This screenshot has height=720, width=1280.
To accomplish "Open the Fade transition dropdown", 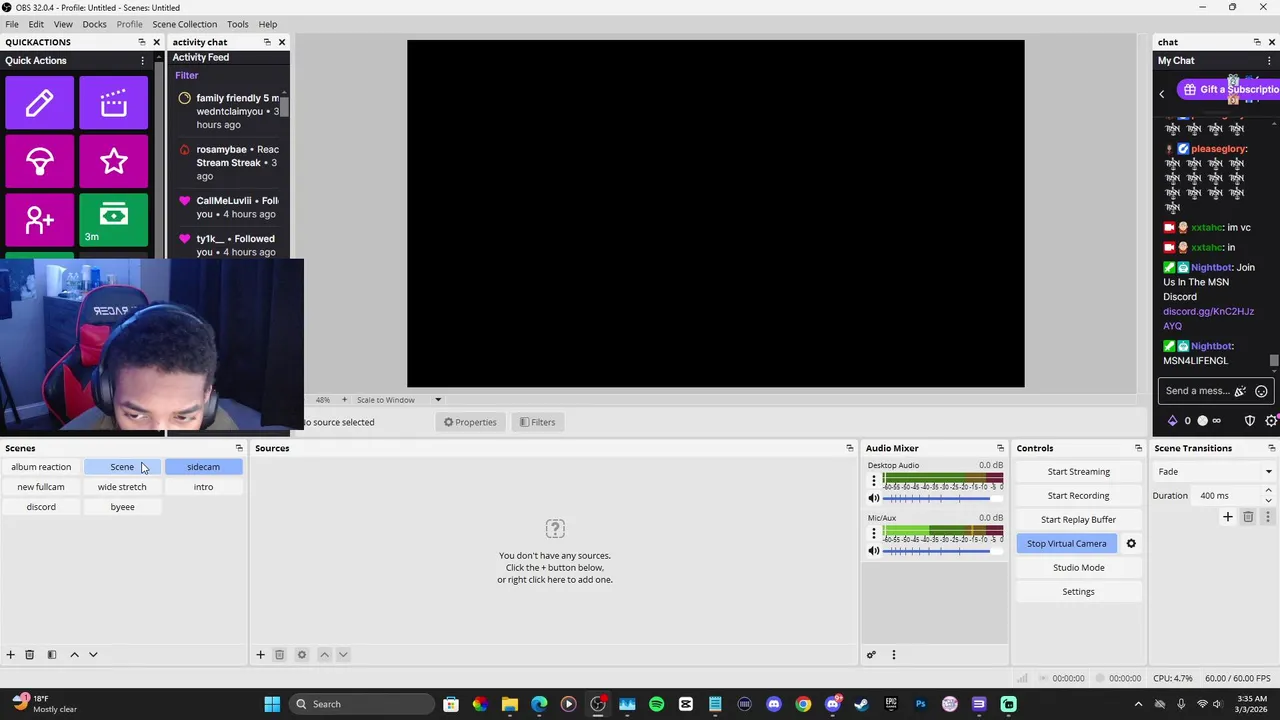I will [x=1214, y=472].
